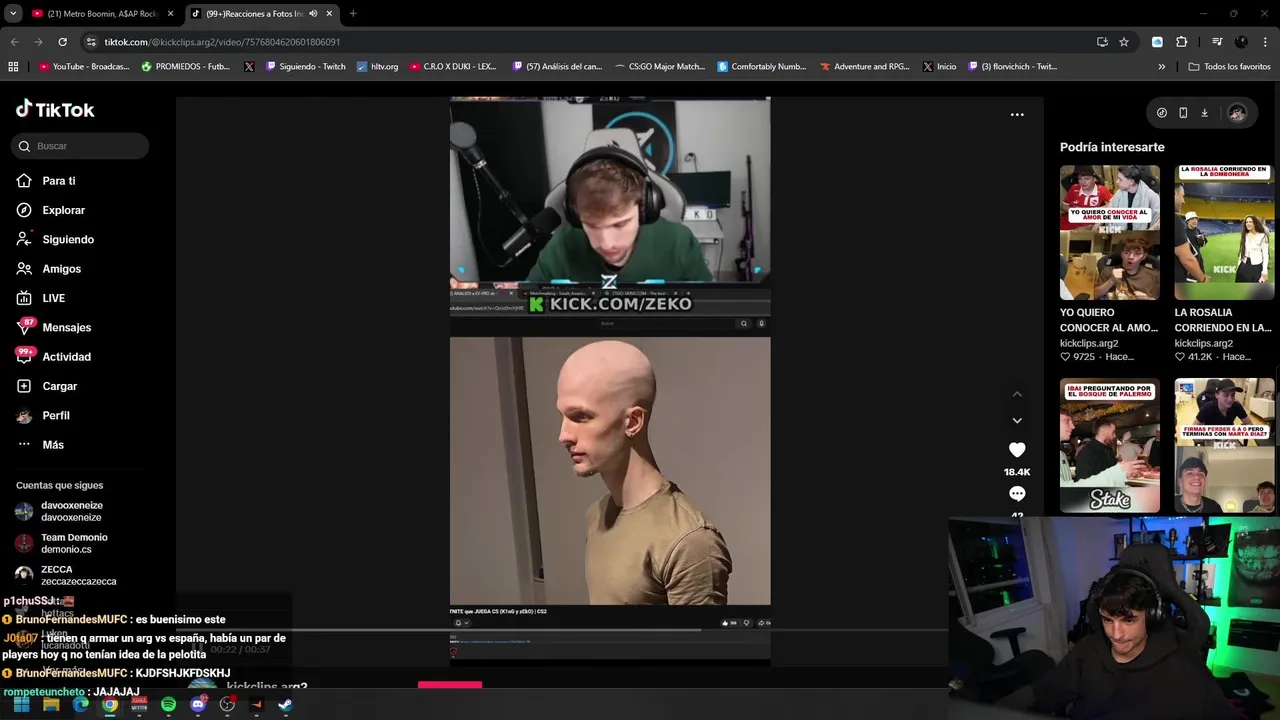Show more bookmarks with the chevron
The height and width of the screenshot is (720, 1280).
(x=1161, y=67)
